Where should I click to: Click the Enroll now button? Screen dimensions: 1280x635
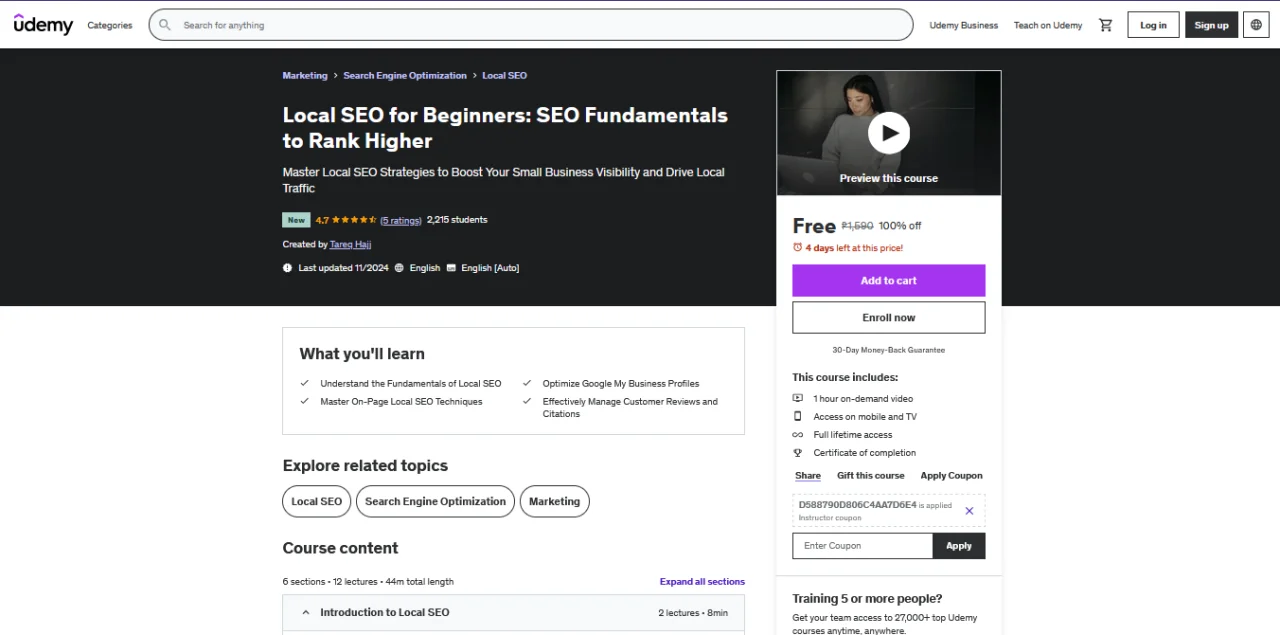tap(888, 317)
